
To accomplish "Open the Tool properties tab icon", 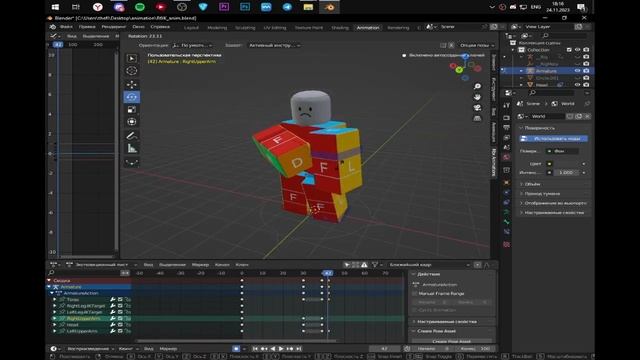I will (x=507, y=105).
